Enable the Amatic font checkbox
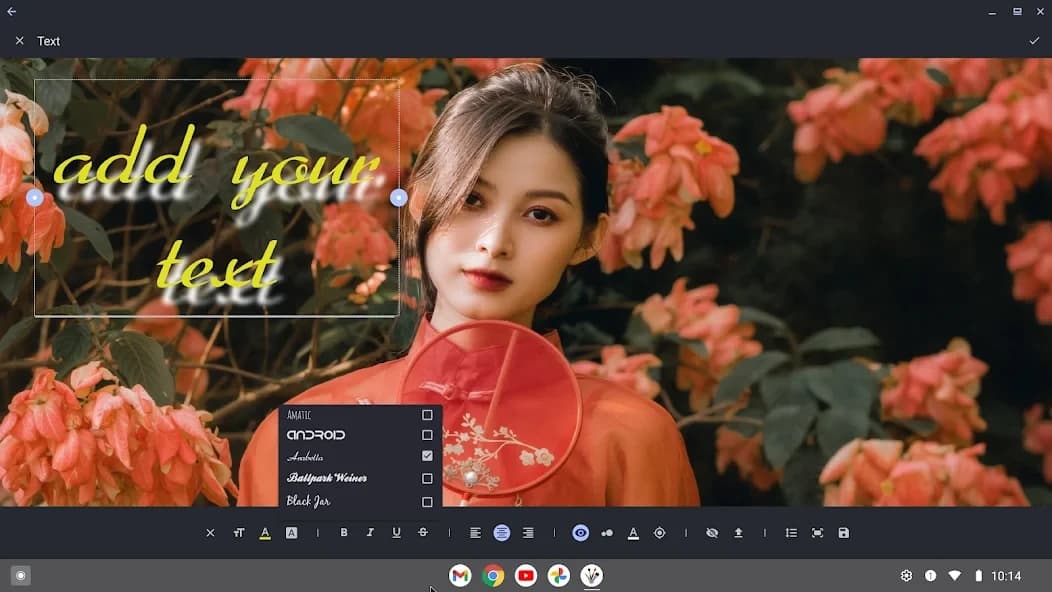Screen dimensions: 1052x592 point(426,413)
